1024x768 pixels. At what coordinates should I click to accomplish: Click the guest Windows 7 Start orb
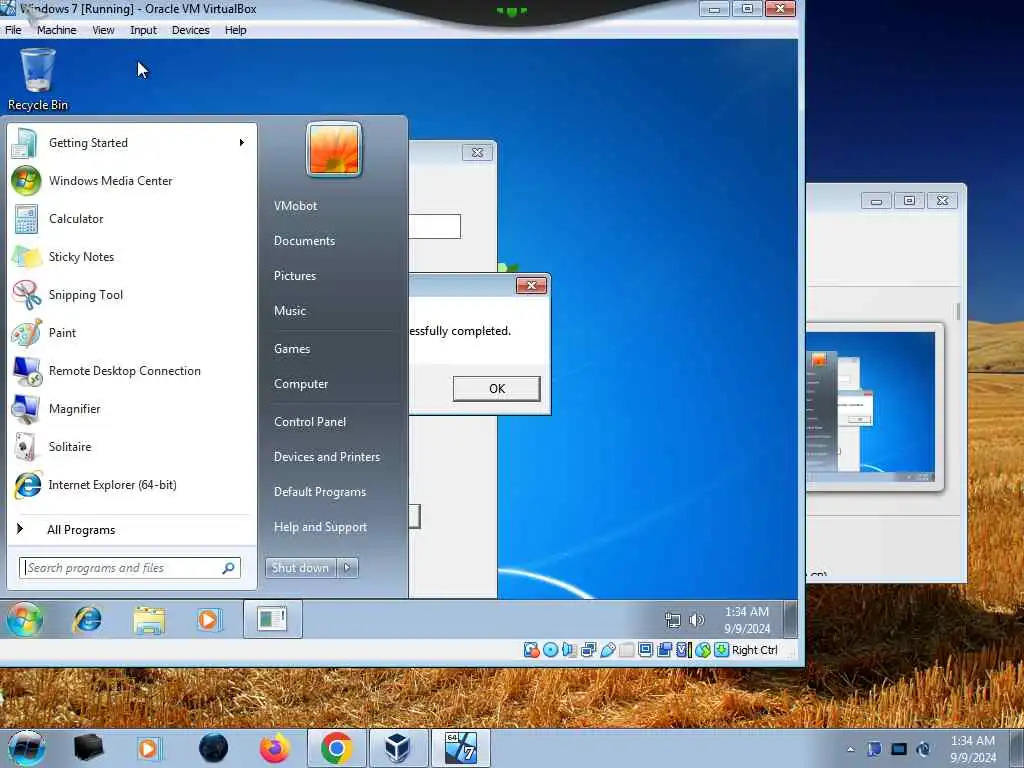coord(24,618)
